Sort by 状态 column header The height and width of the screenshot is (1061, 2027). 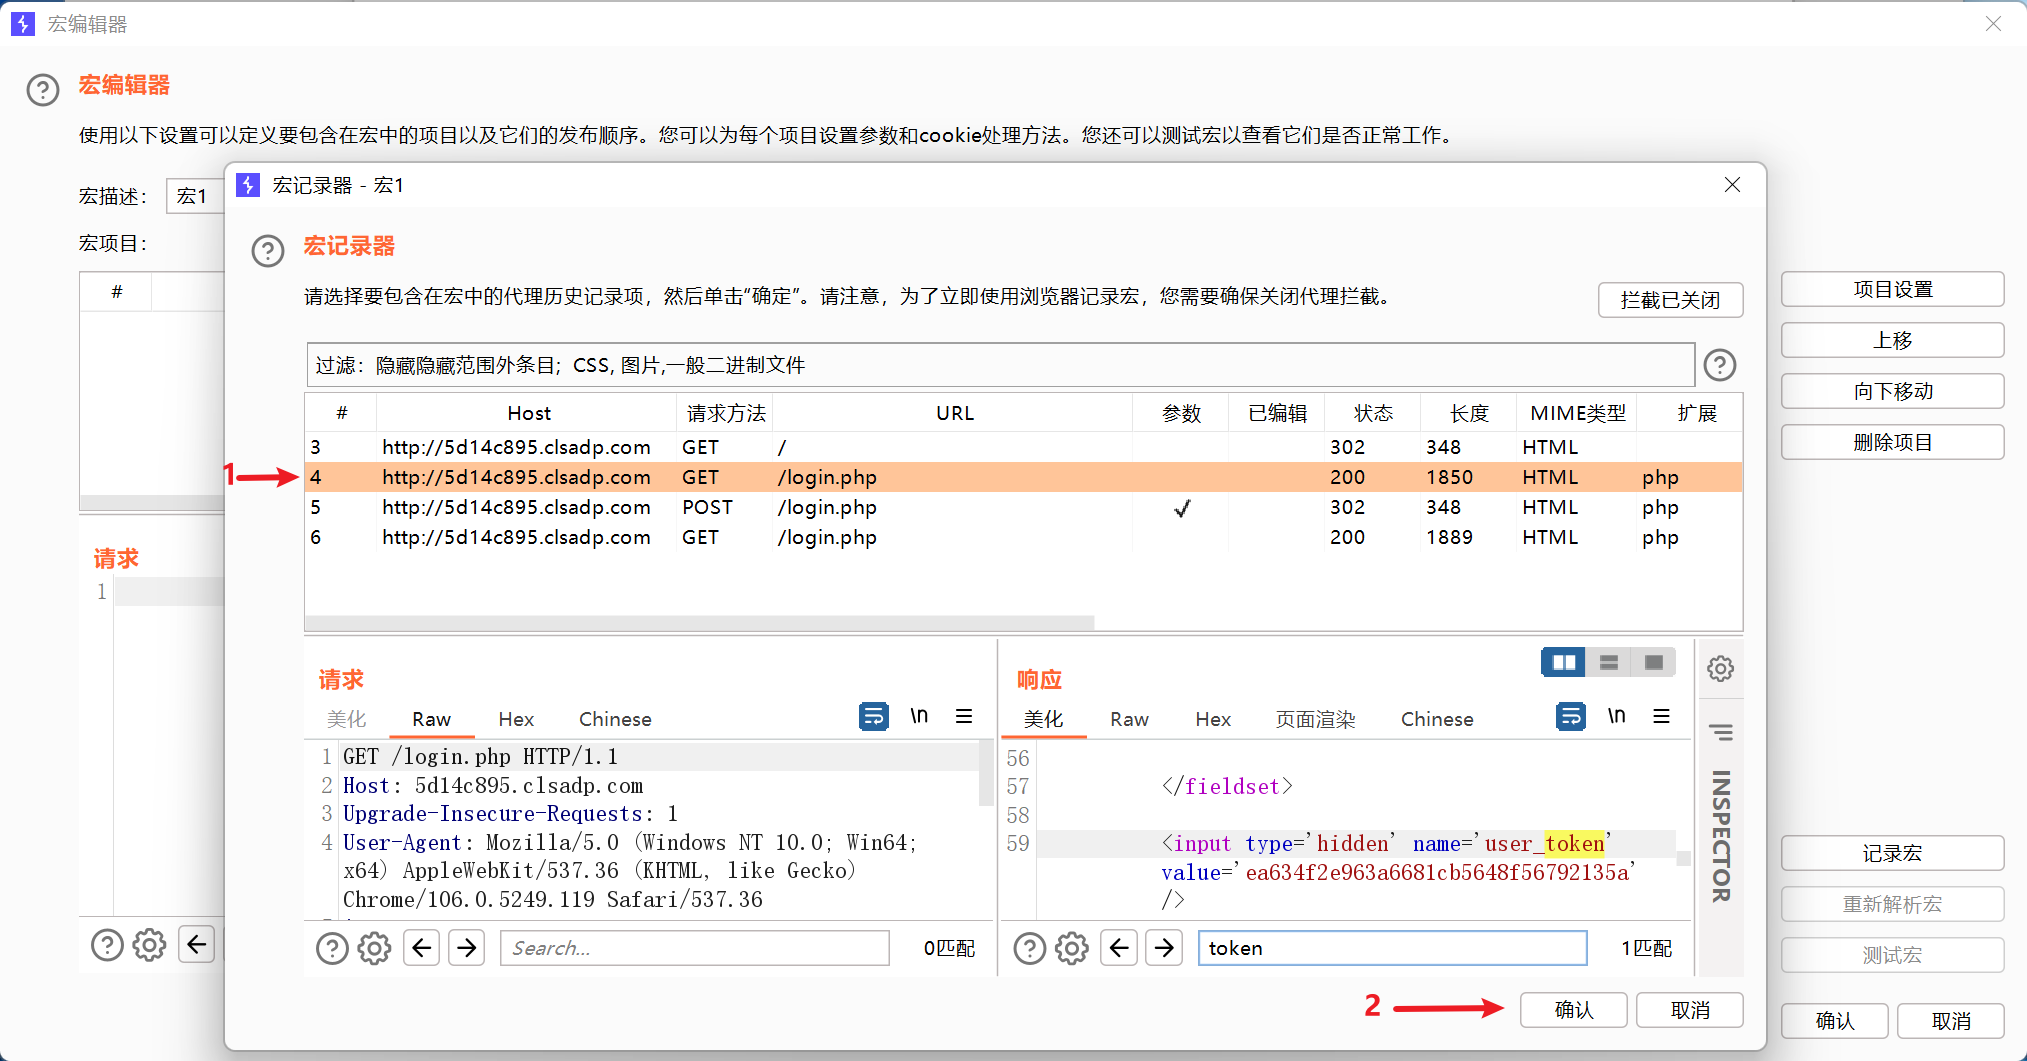[1373, 413]
